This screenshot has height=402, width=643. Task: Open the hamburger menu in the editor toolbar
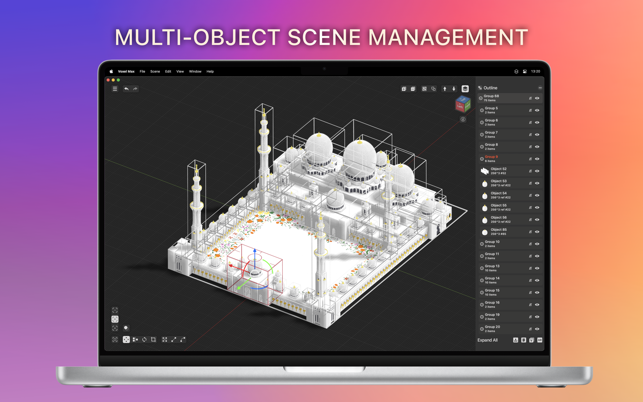[115, 89]
